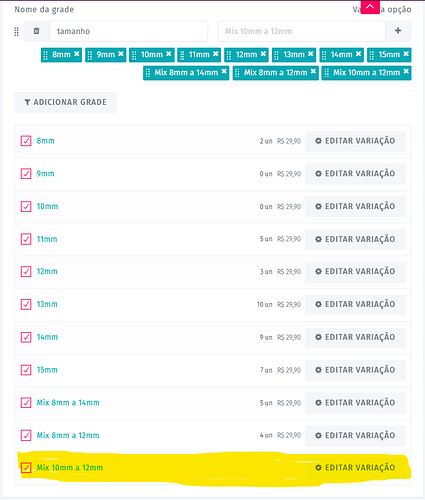
Task: Open the 11mm variation link
Action: point(47,239)
